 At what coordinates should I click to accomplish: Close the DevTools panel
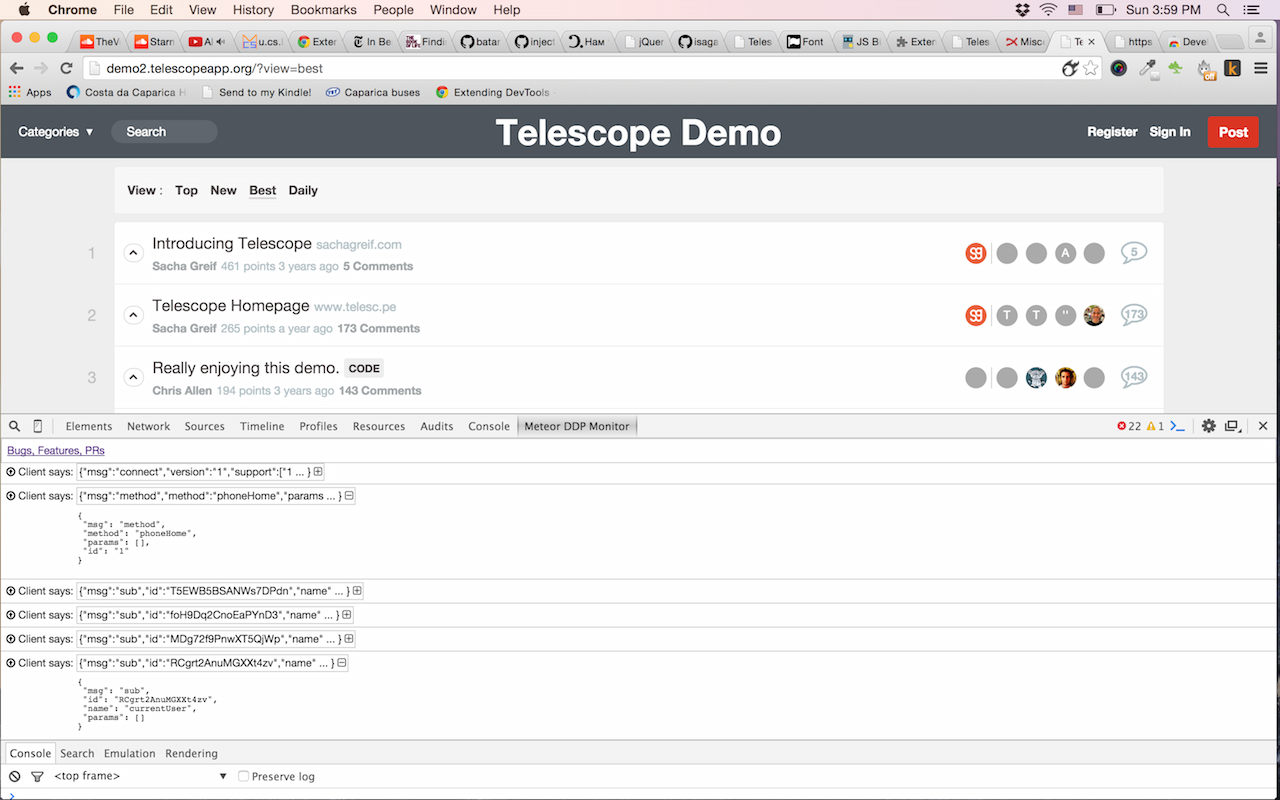tap(1263, 426)
